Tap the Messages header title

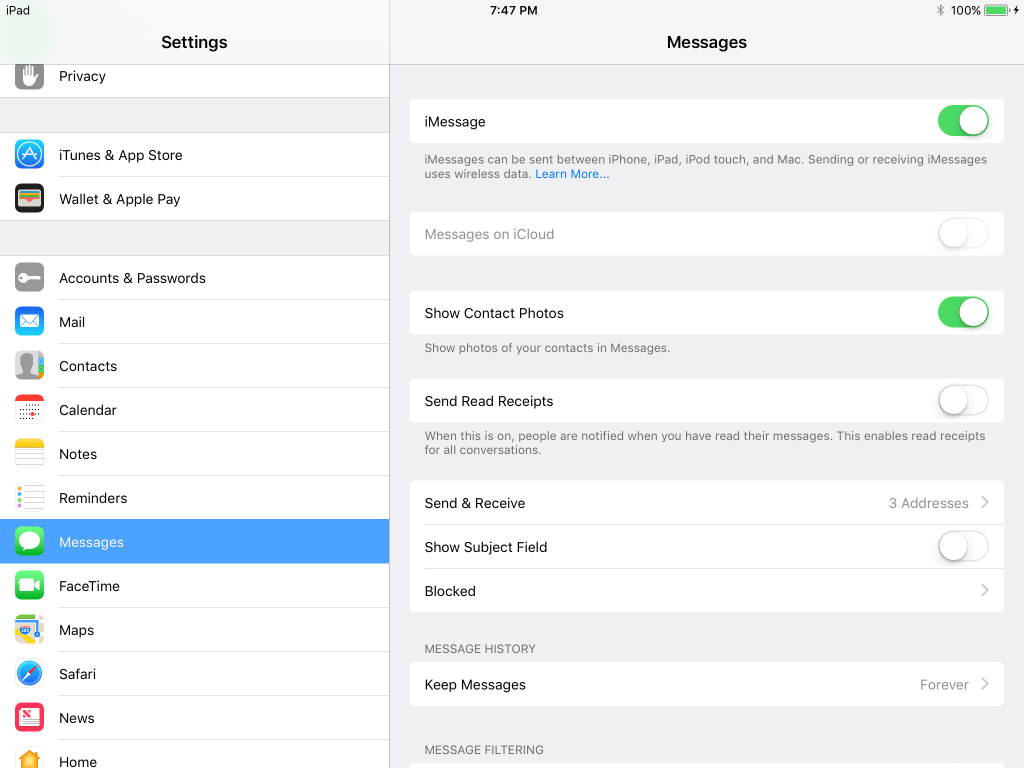[707, 42]
